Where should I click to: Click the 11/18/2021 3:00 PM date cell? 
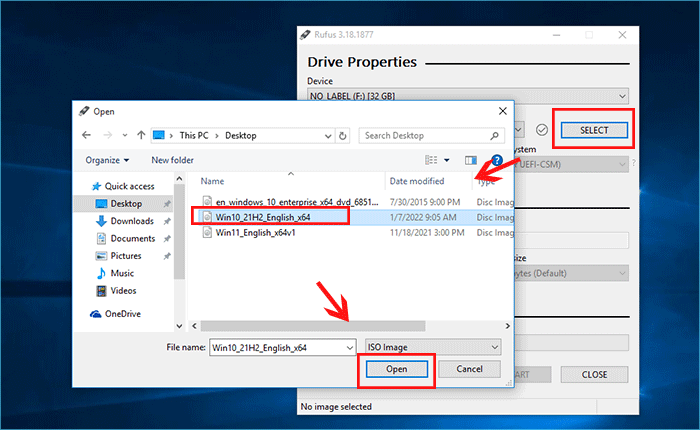tap(427, 233)
